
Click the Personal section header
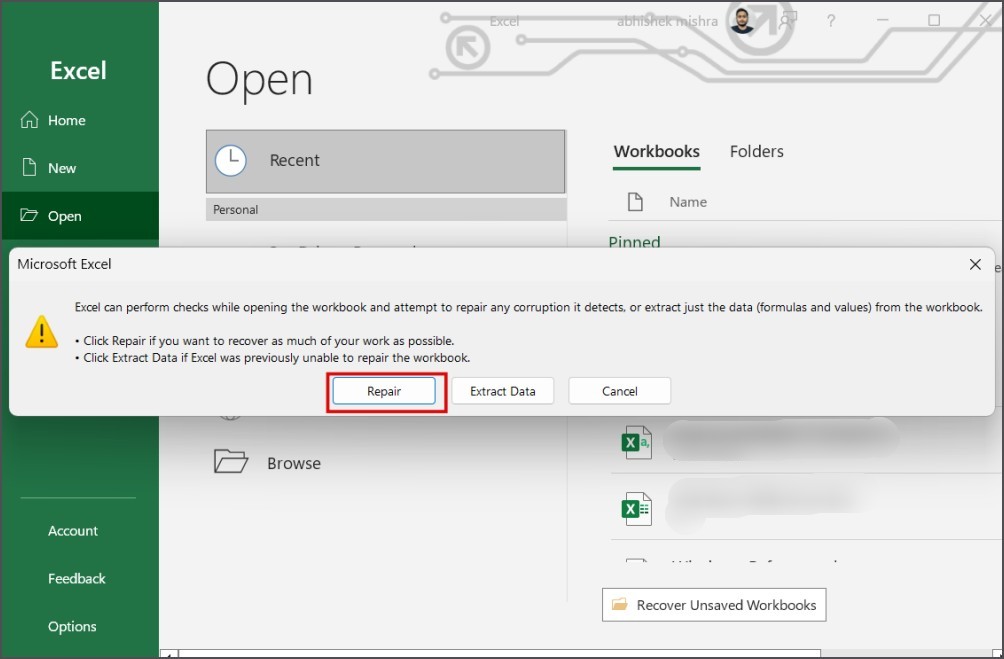point(386,209)
